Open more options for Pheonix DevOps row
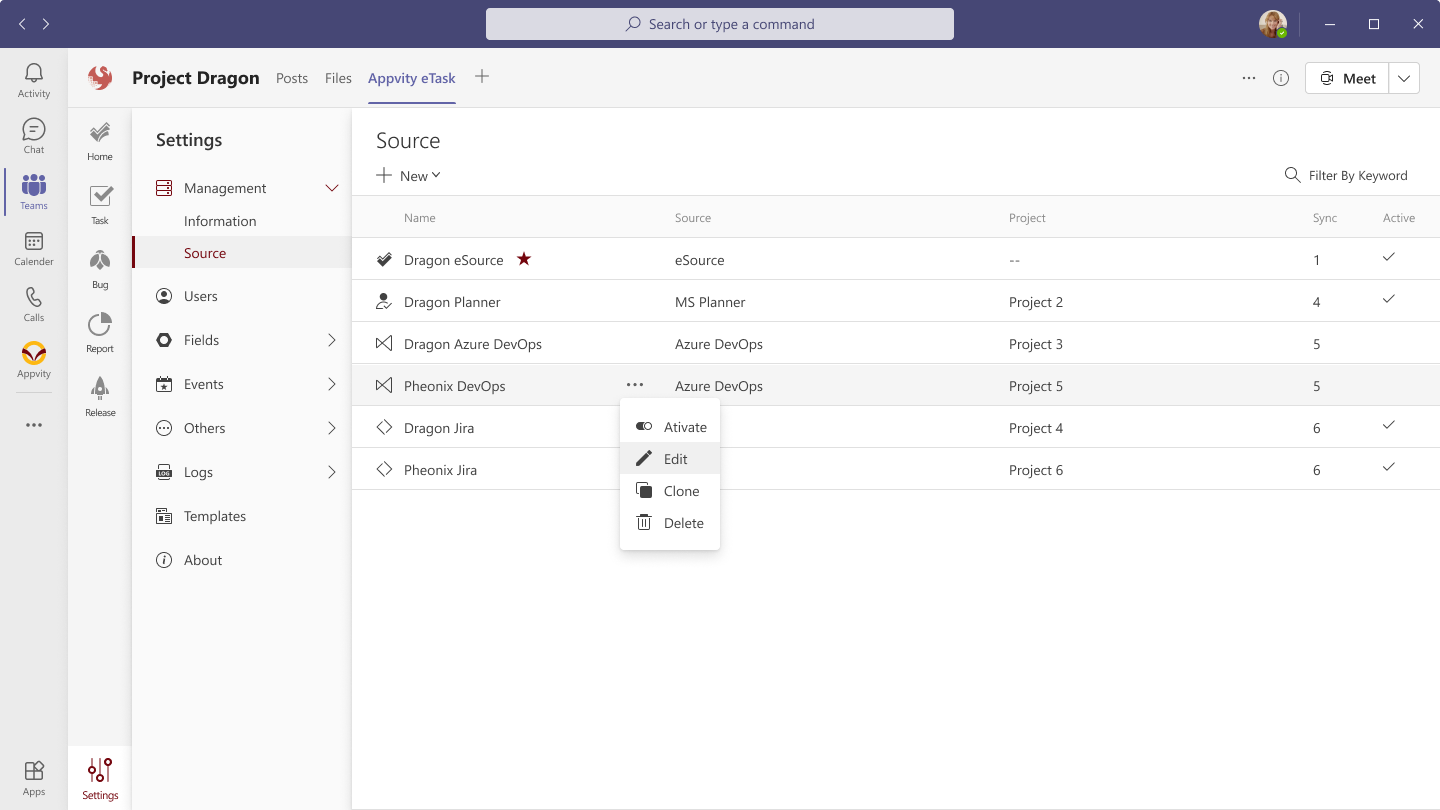This screenshot has width=1440, height=810. [635, 385]
